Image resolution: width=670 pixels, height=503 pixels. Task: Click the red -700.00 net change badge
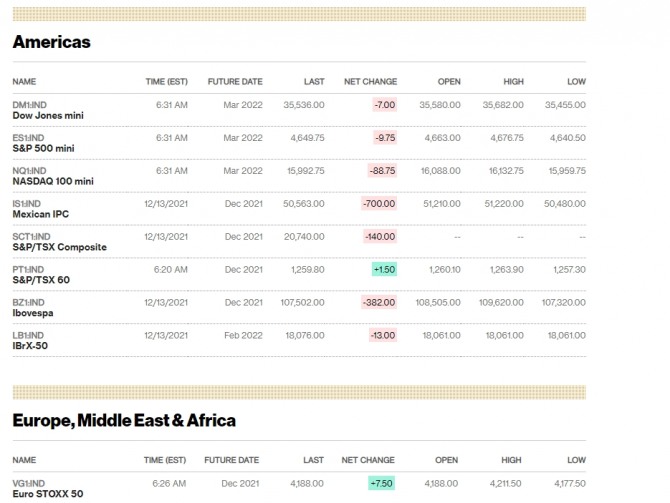click(x=378, y=203)
